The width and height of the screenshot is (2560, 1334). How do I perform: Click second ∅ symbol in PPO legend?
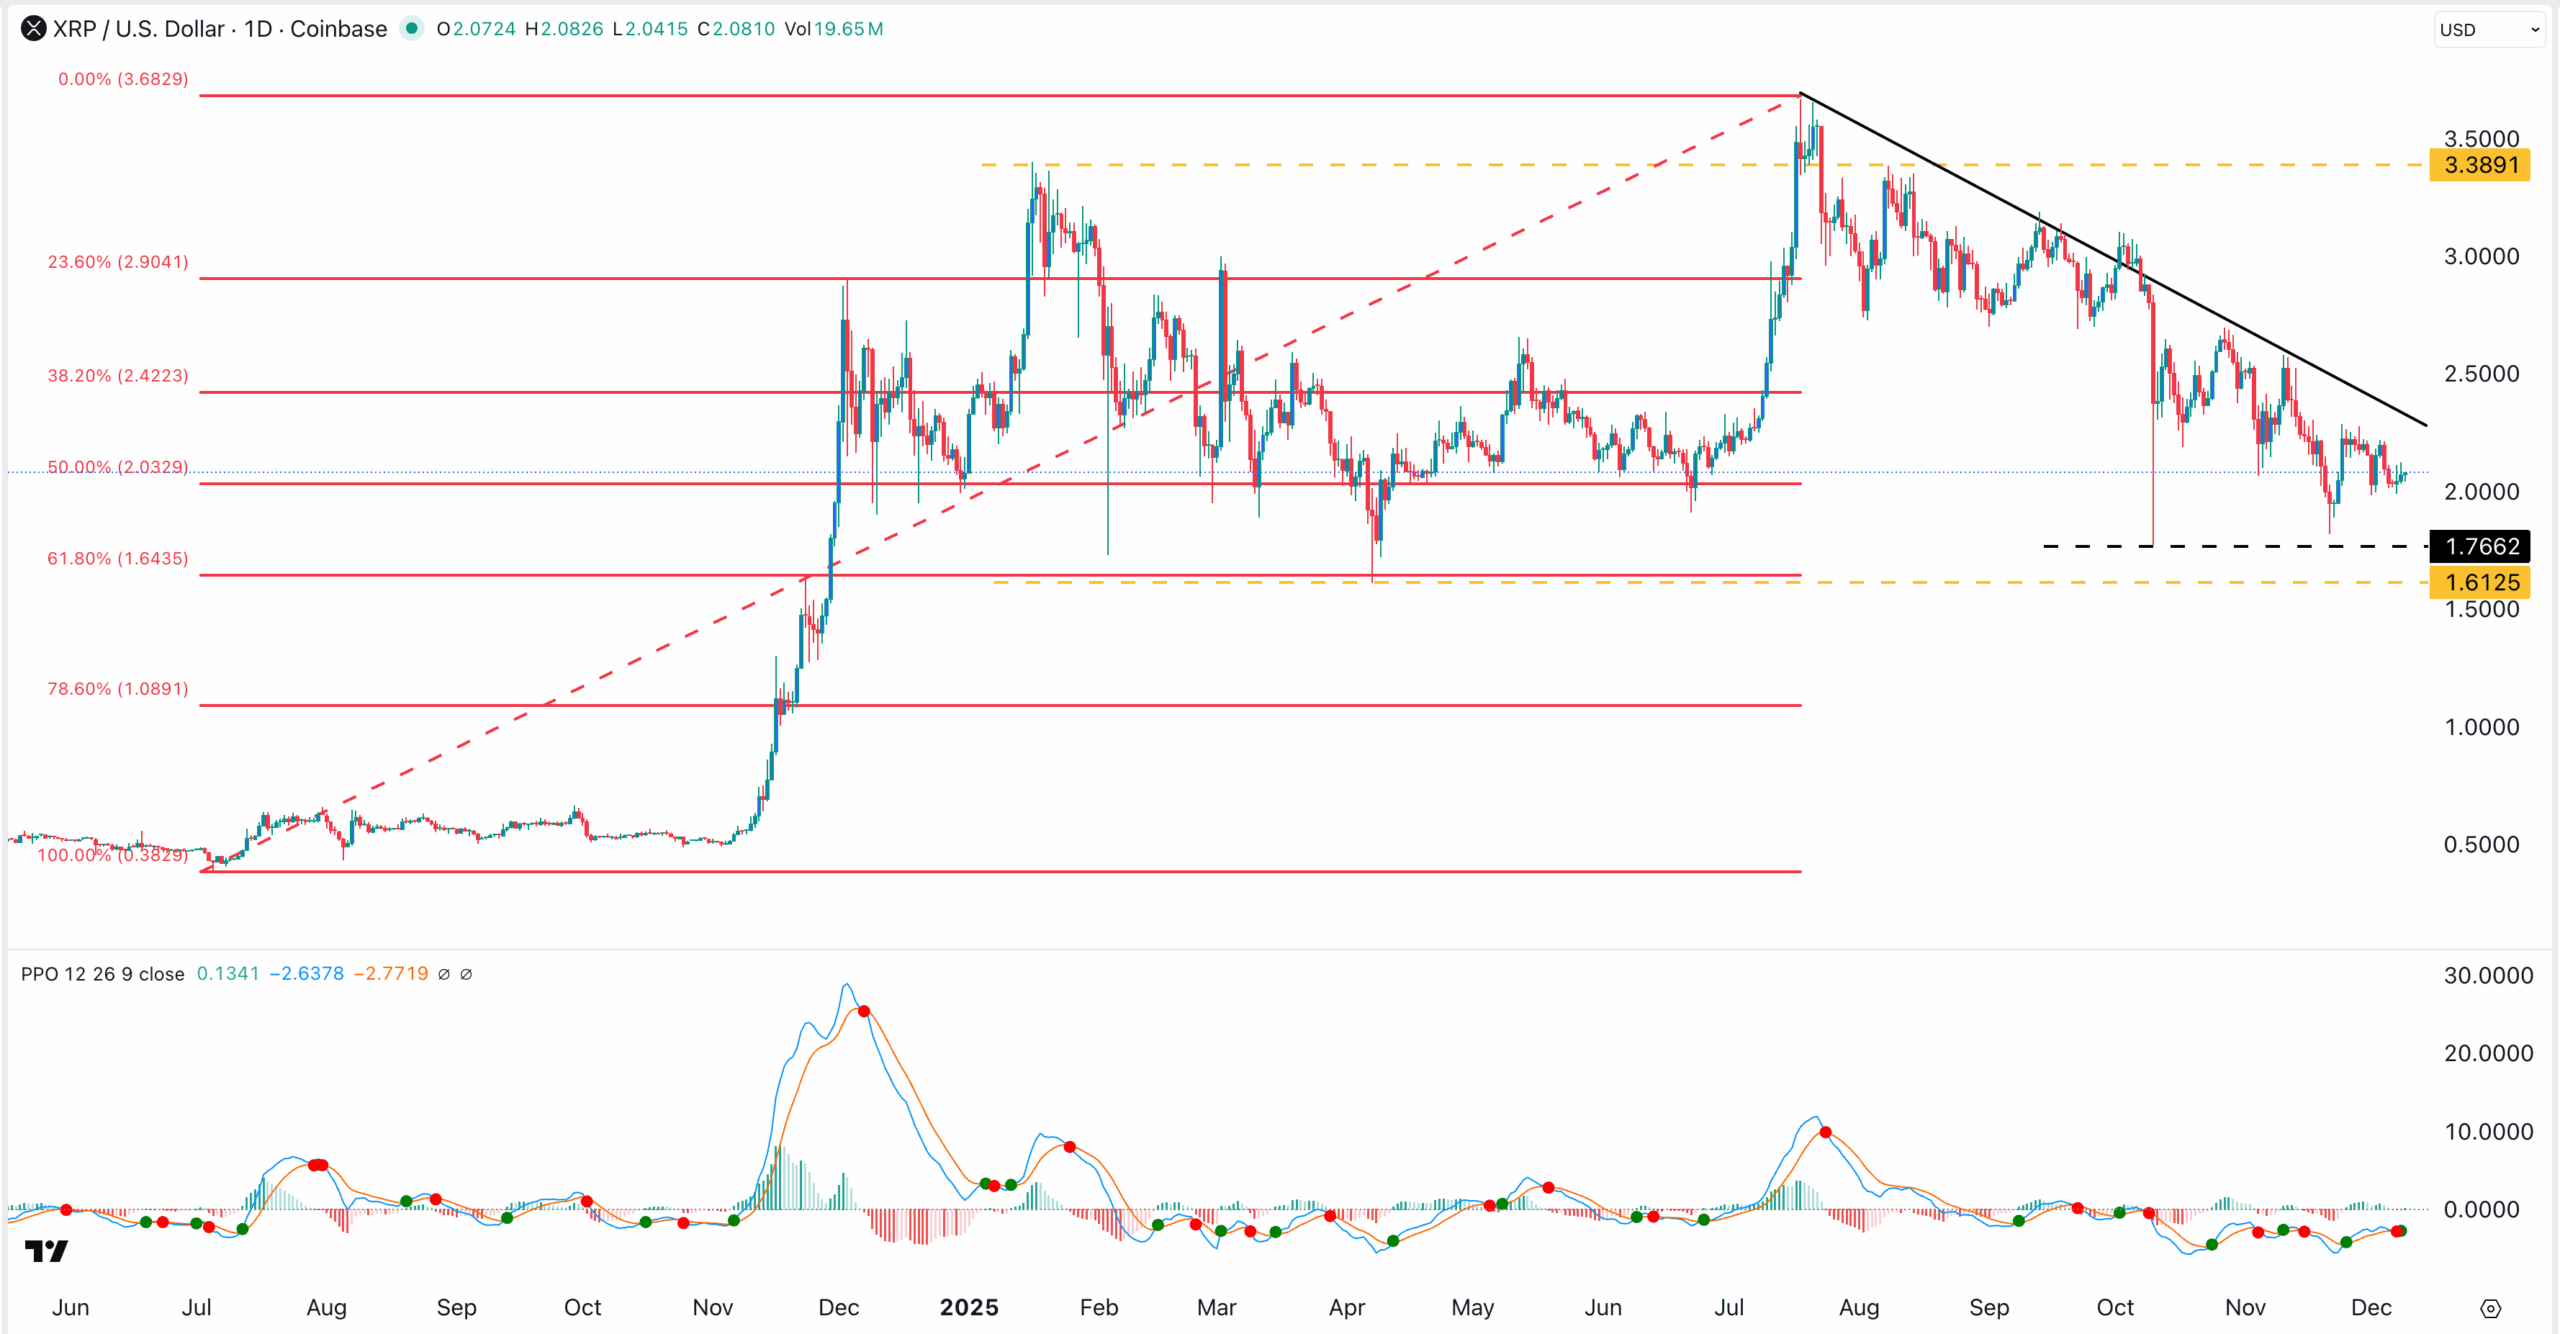(466, 974)
